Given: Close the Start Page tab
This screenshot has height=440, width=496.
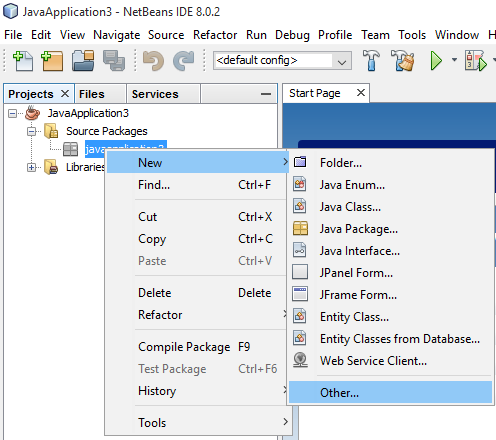Looking at the screenshot, I should [361, 93].
